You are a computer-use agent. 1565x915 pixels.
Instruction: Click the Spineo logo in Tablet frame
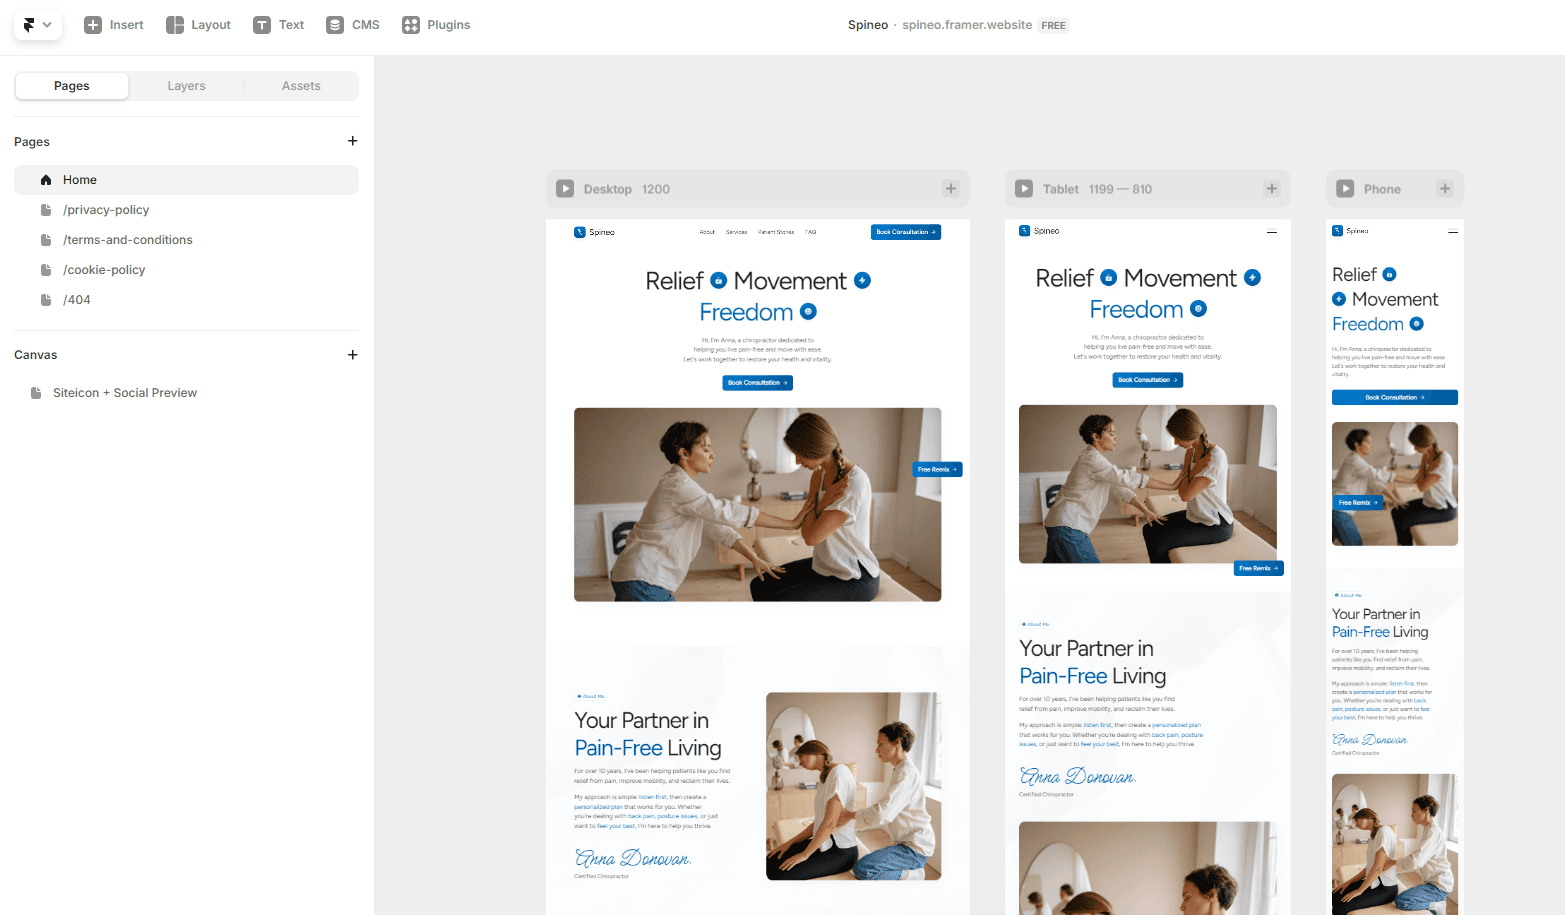click(1039, 231)
